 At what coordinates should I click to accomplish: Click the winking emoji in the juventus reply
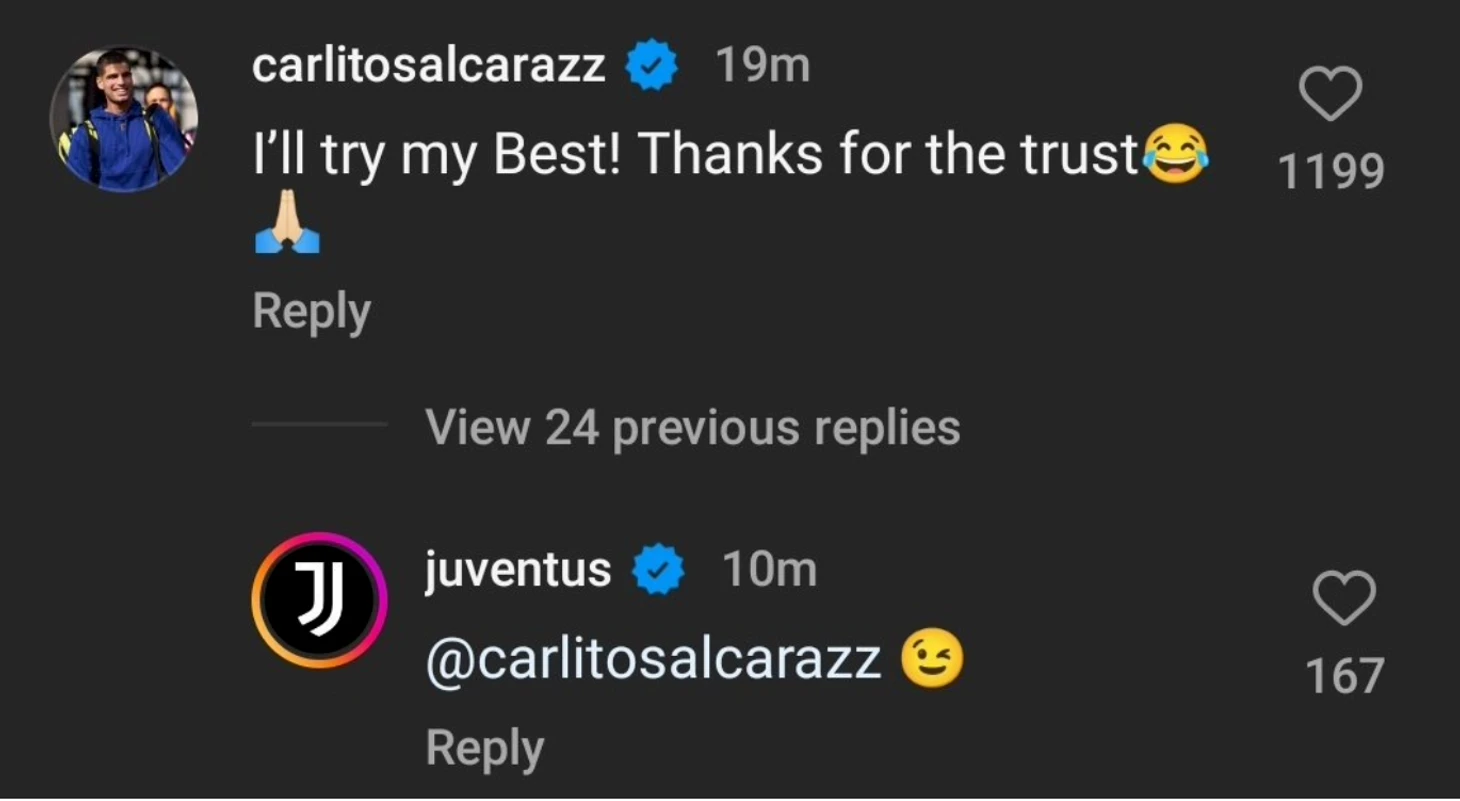point(932,660)
